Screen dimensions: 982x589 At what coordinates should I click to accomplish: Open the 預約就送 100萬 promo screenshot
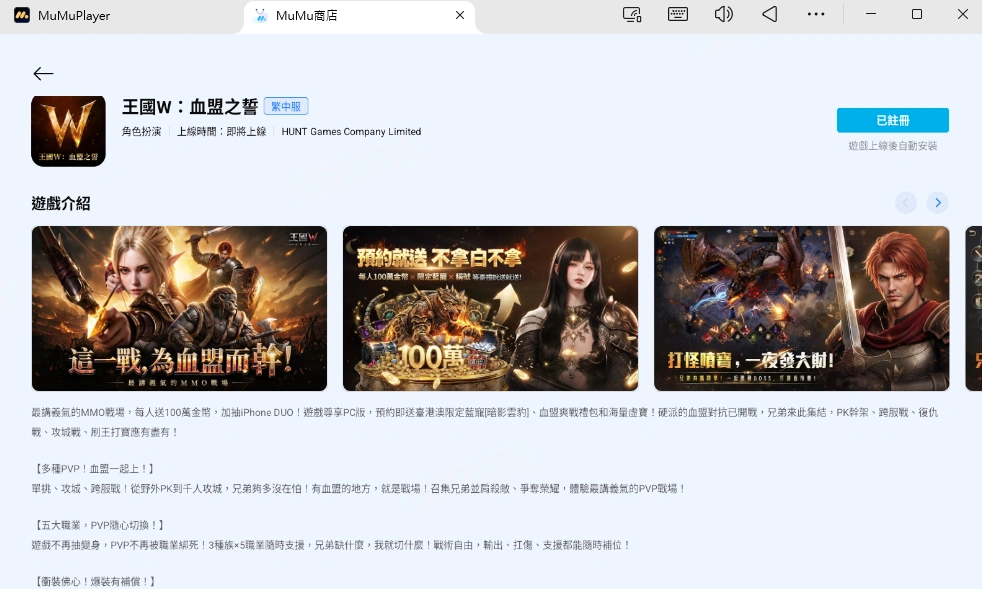click(490, 308)
